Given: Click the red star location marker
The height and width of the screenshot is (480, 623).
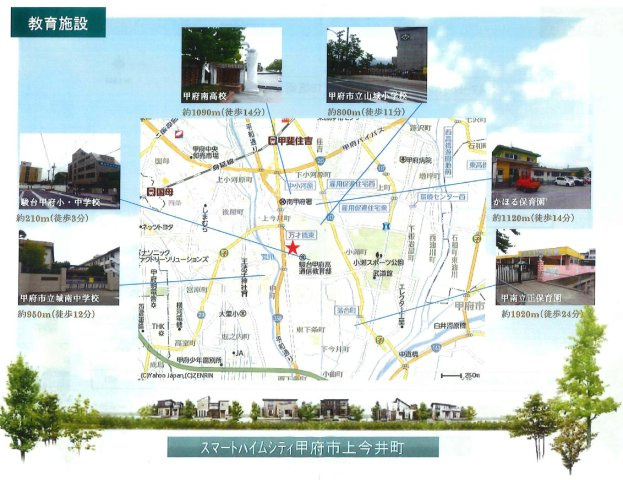Looking at the screenshot, I should (x=292, y=246).
